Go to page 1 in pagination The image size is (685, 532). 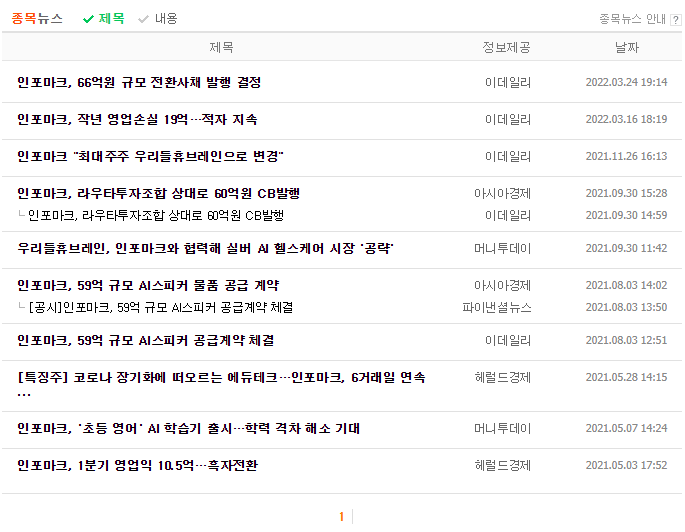[x=342, y=517]
